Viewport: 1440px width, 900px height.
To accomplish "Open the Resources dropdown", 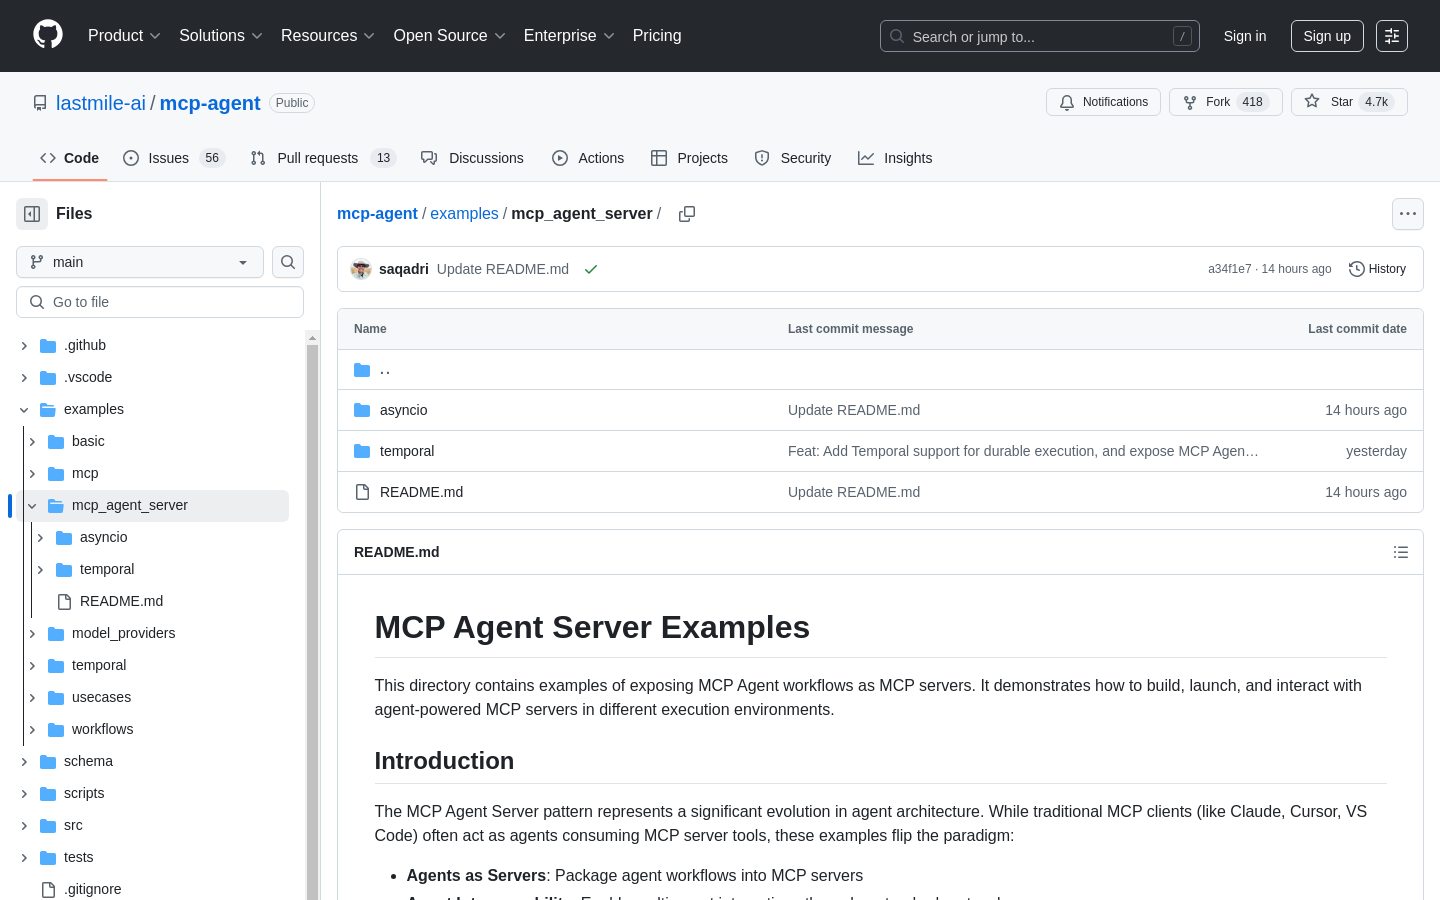I will (328, 35).
